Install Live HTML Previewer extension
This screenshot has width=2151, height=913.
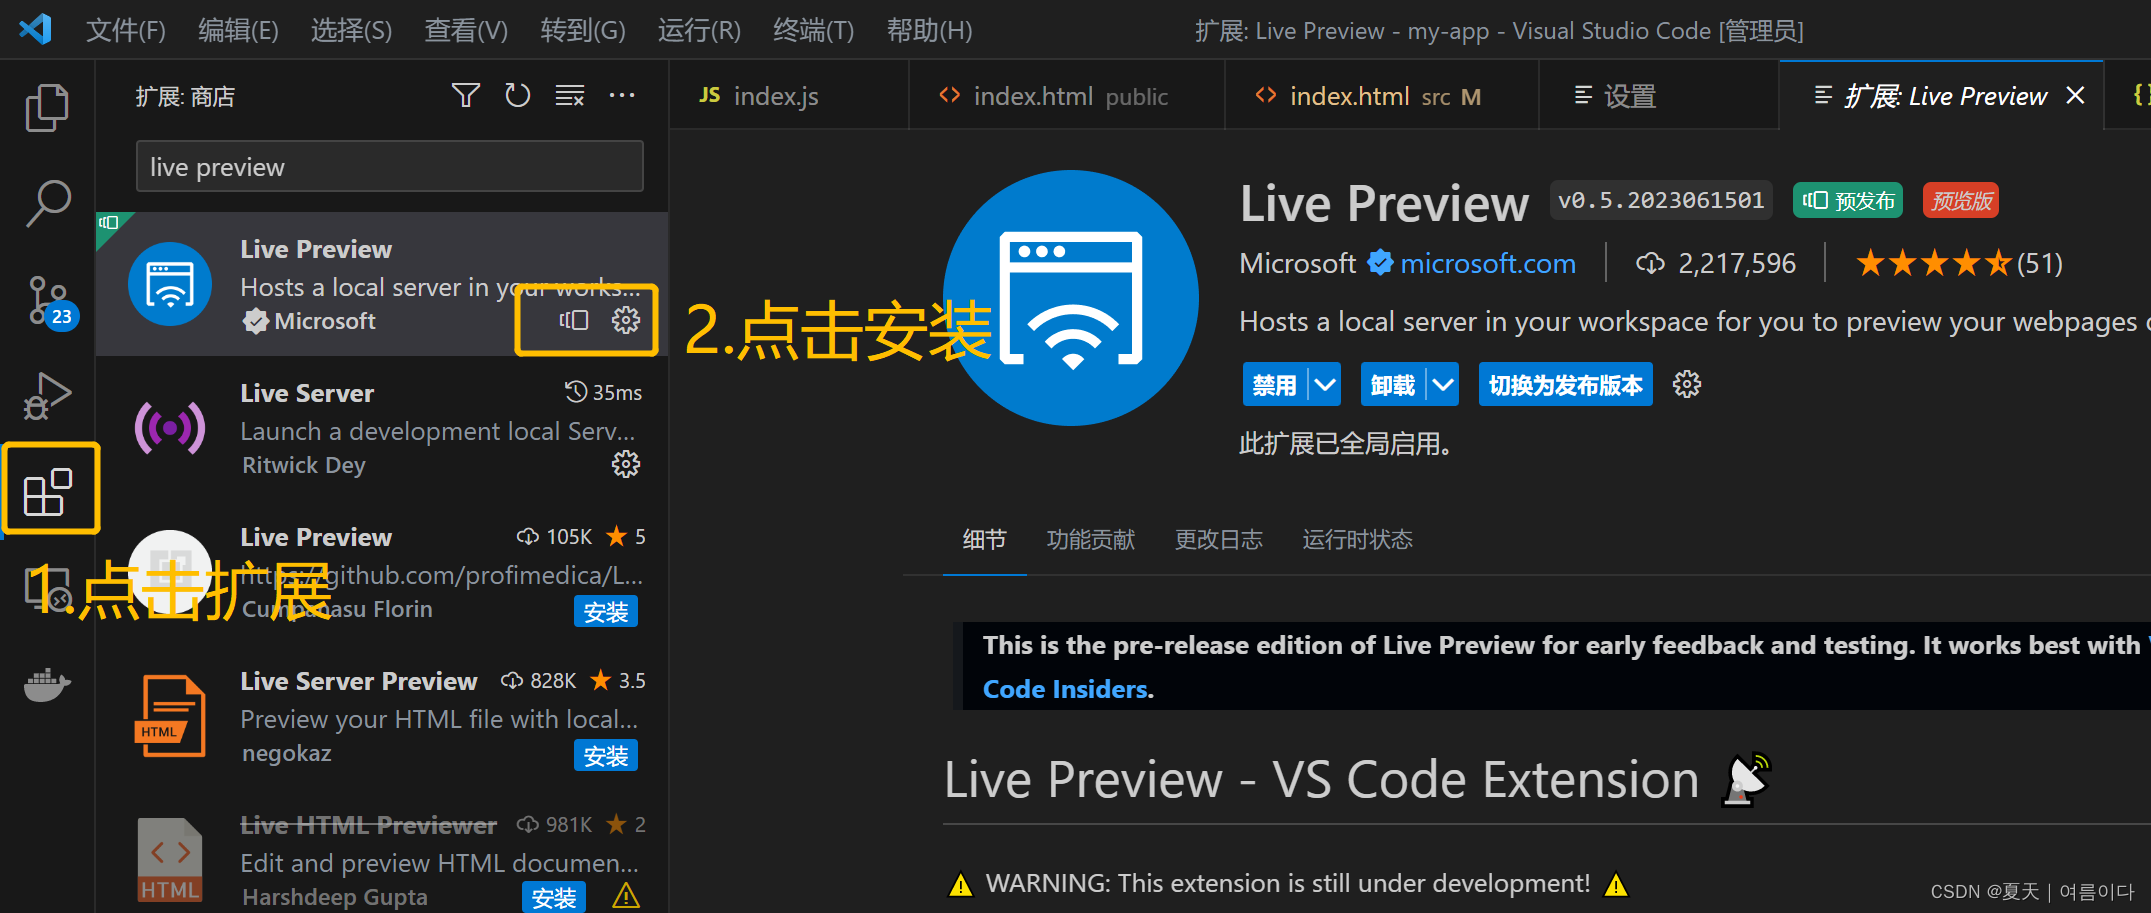[554, 898]
